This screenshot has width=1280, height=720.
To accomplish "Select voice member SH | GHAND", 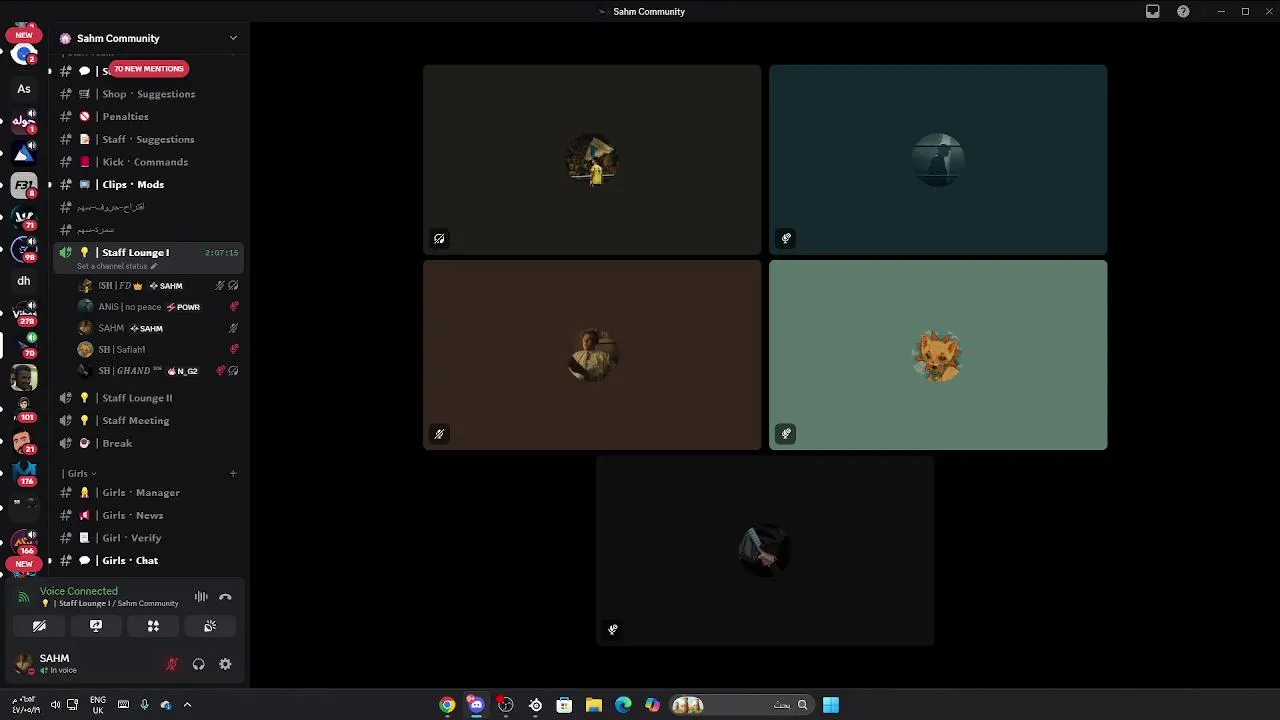I will click(158, 371).
